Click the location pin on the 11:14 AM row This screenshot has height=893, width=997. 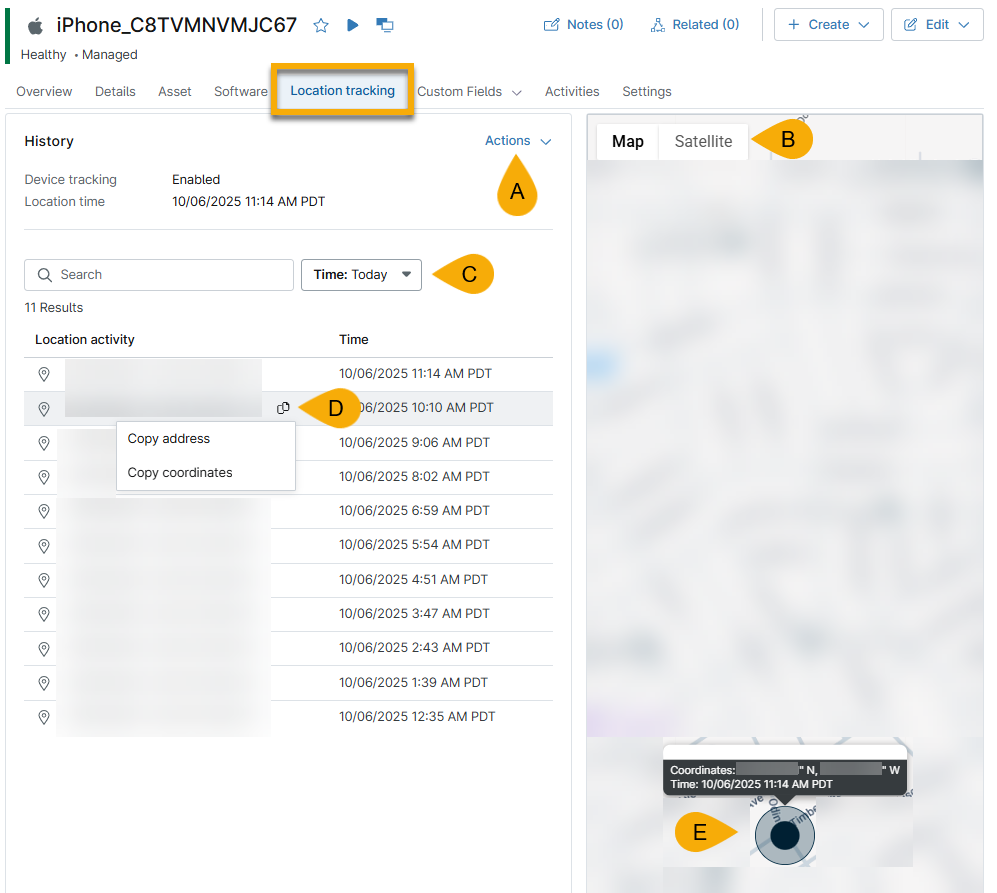point(43,374)
